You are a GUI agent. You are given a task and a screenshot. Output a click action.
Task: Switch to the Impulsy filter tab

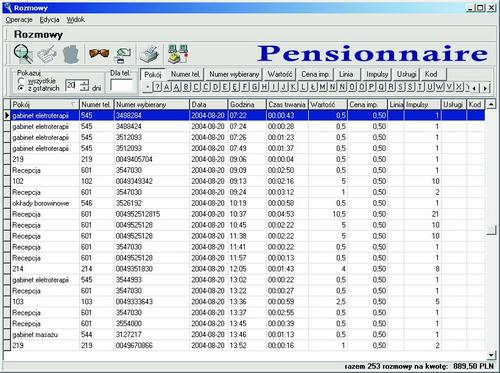coord(377,74)
